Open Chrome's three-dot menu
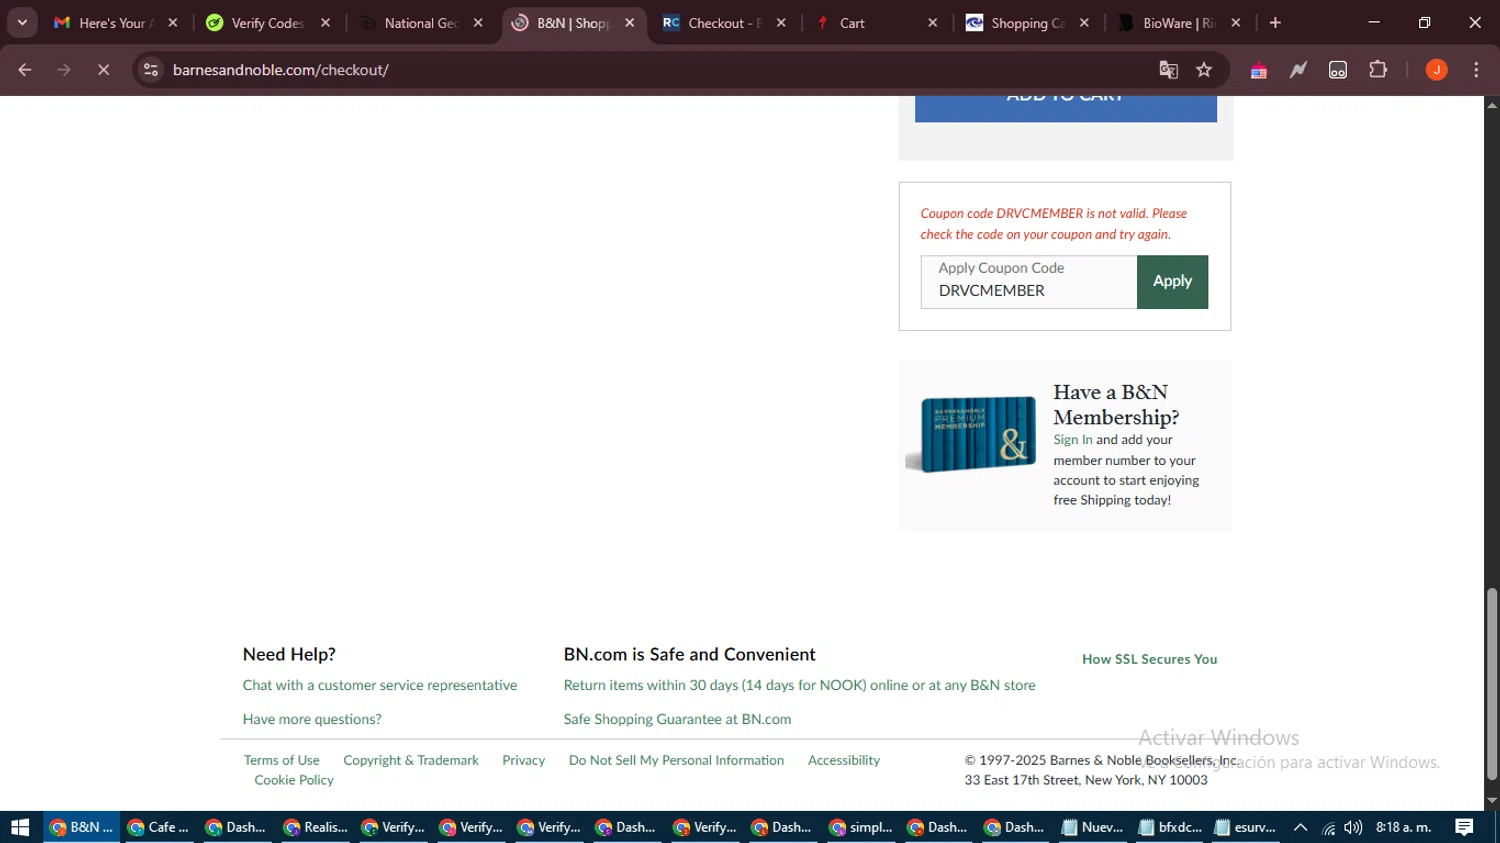 (1476, 70)
